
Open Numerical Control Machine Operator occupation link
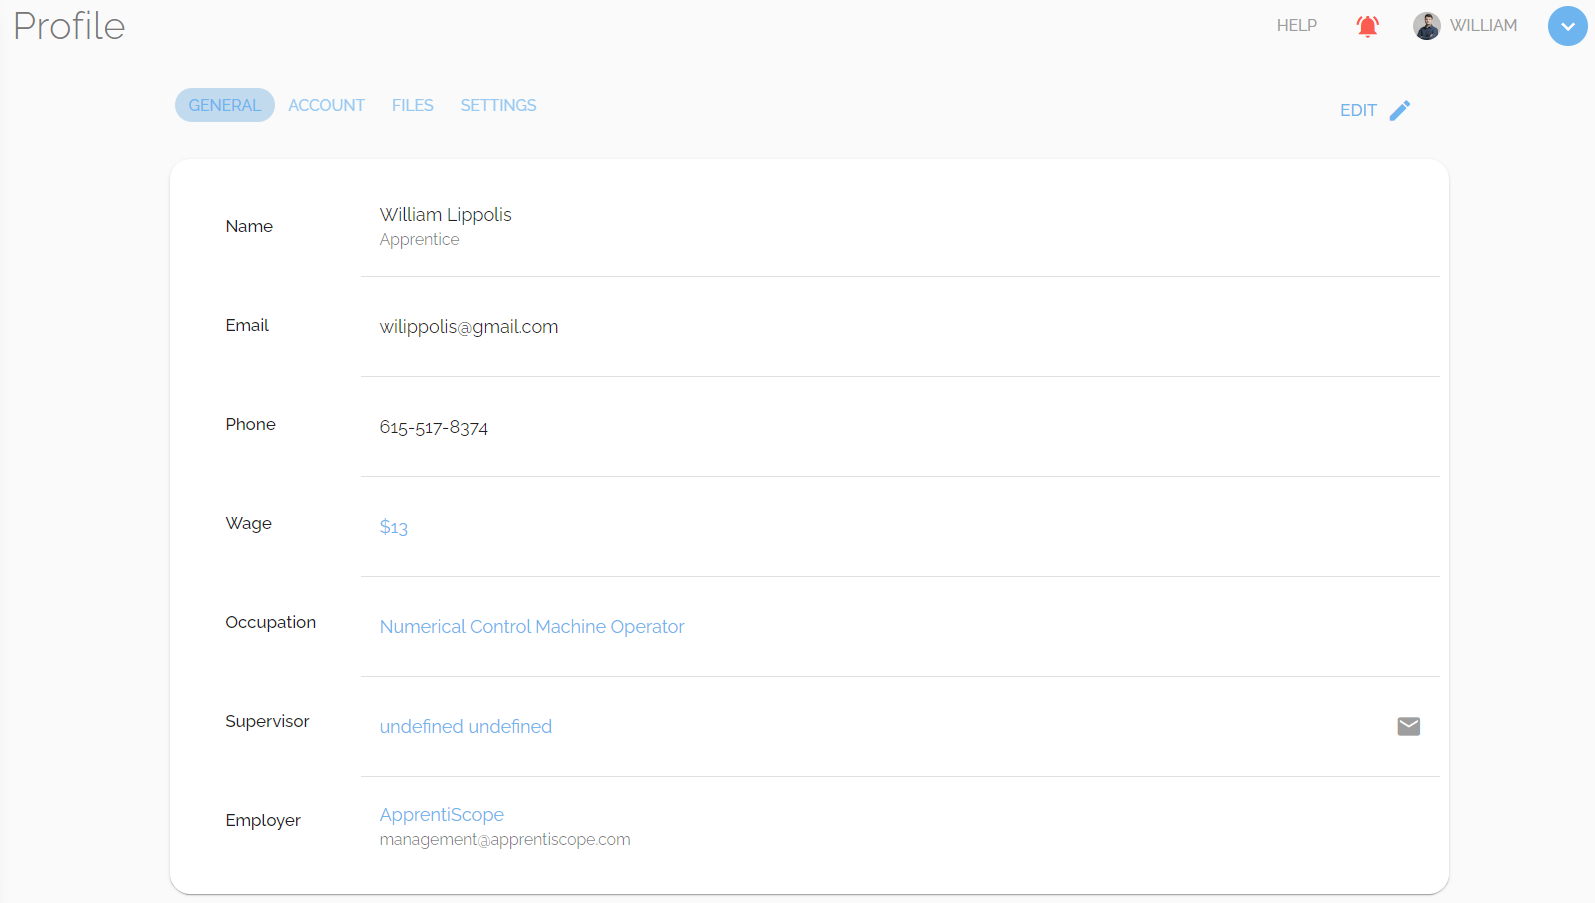tap(532, 627)
